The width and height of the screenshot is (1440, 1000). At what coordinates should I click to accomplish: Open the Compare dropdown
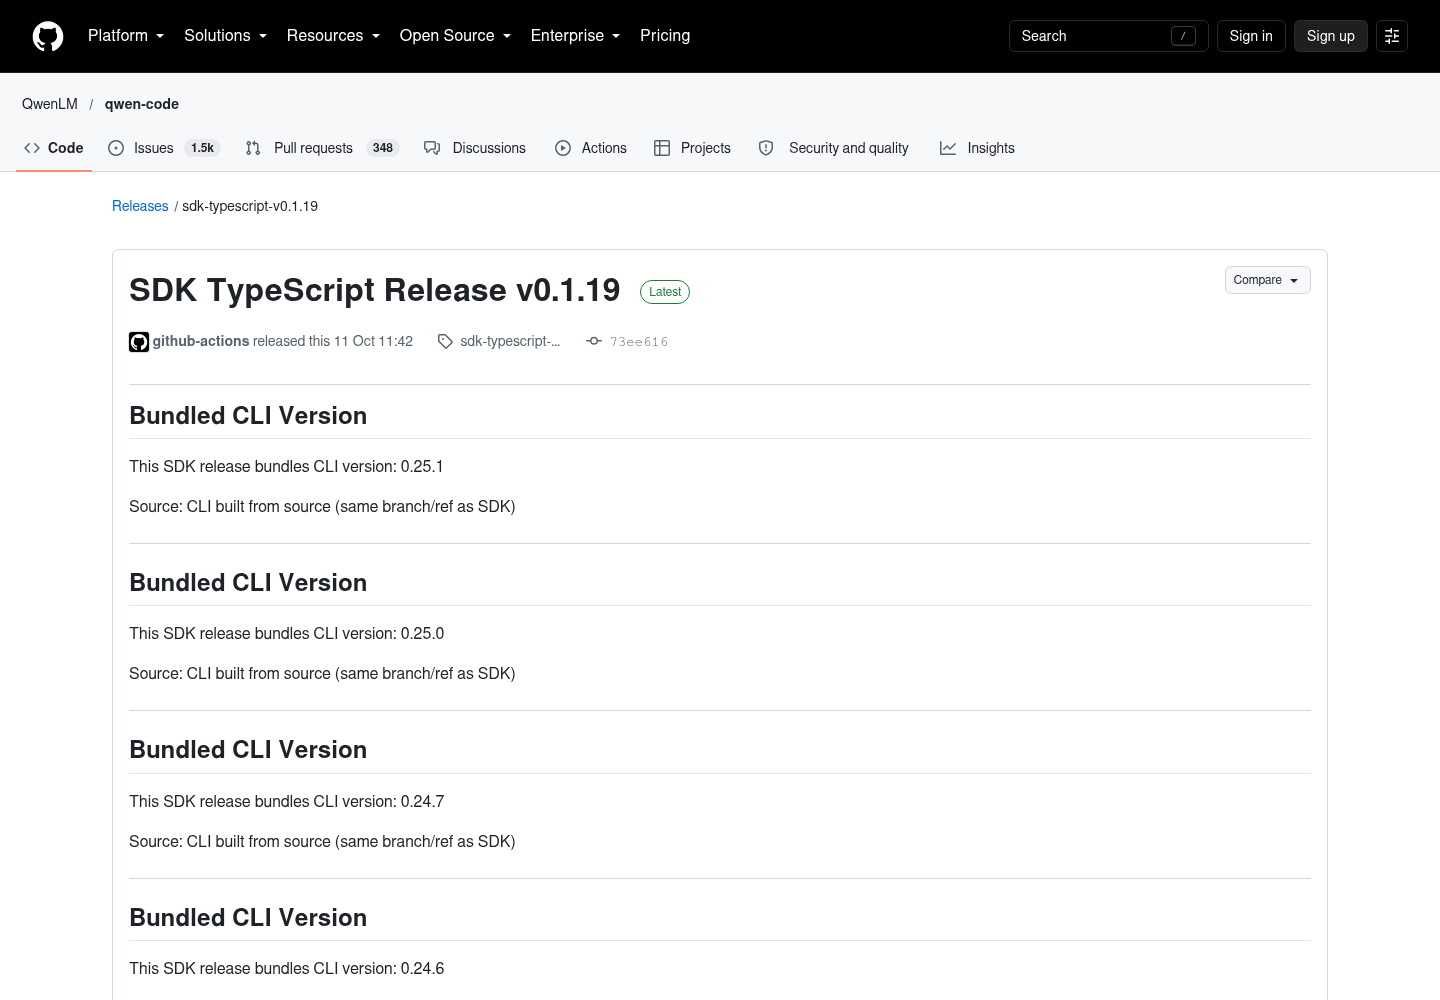point(1267,280)
